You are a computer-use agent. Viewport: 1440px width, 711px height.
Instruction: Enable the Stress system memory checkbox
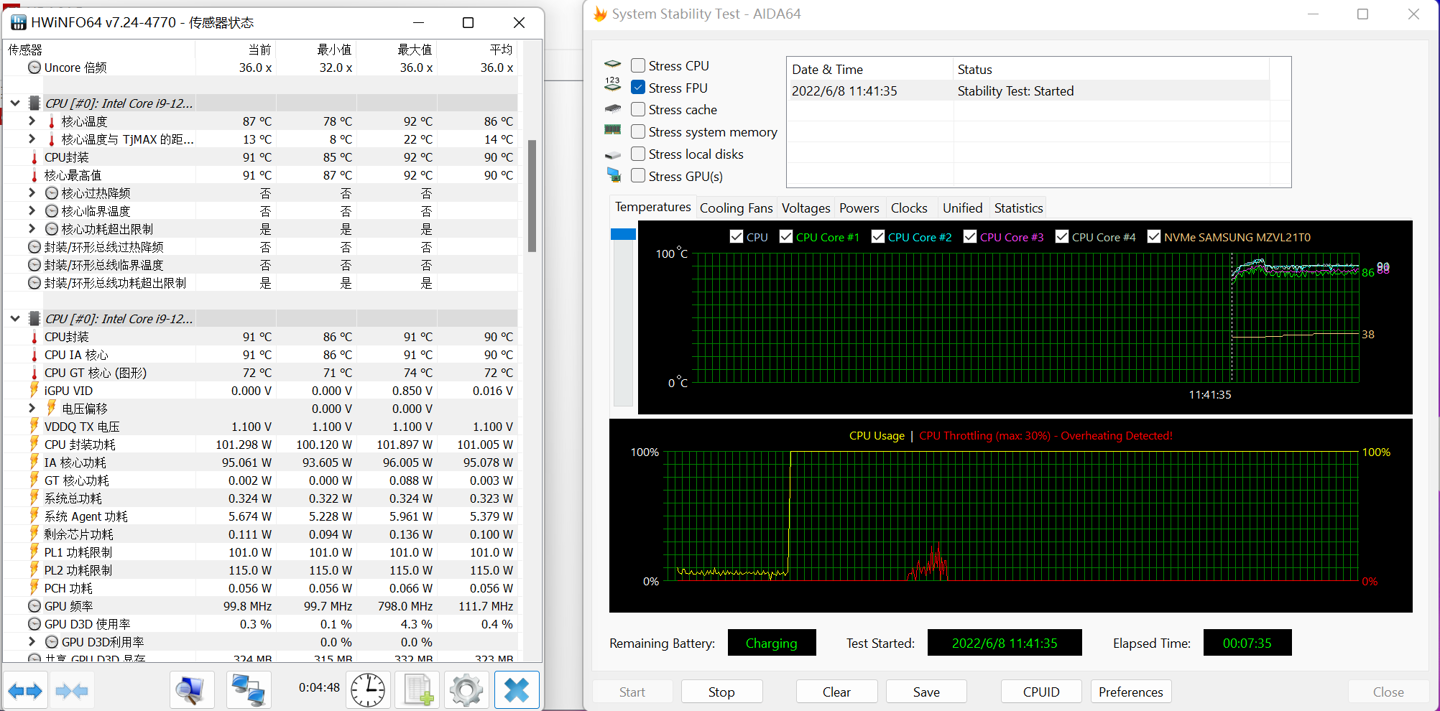(638, 131)
